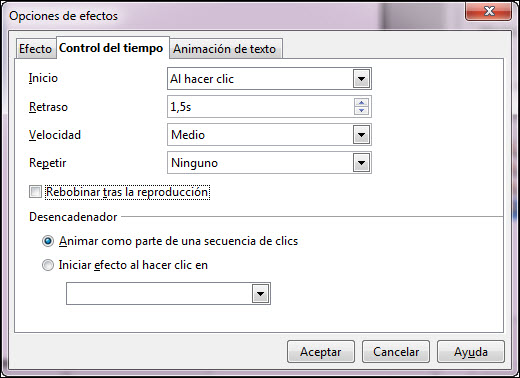
Task: Click the Desencadenador section heading
Action: [x=73, y=217]
